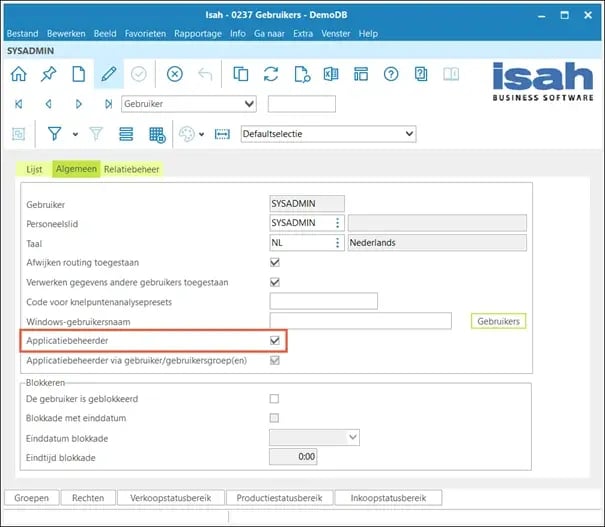Open the Rapportage menu
This screenshot has height=527, width=605.
tap(198, 34)
